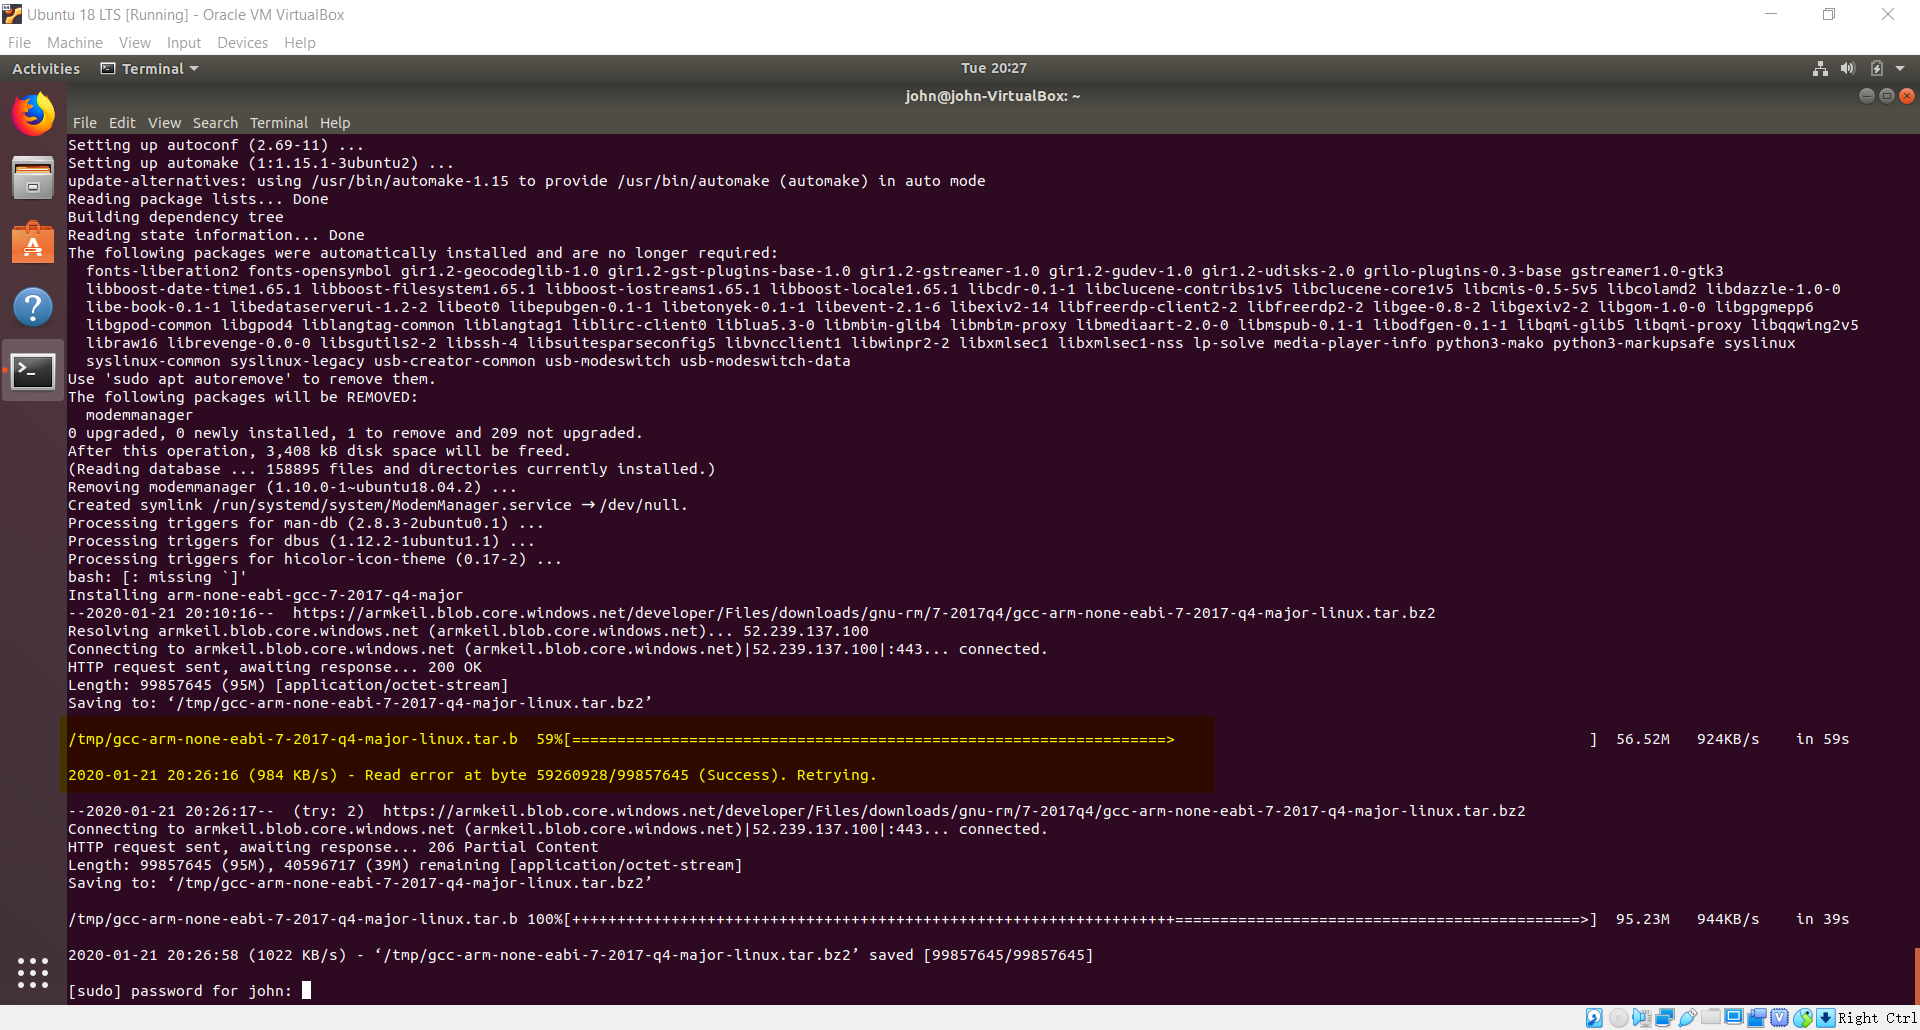Click the audio icon in VirtualBox status bar
Viewport: 1920px width, 1030px height.
pos(1641,1017)
